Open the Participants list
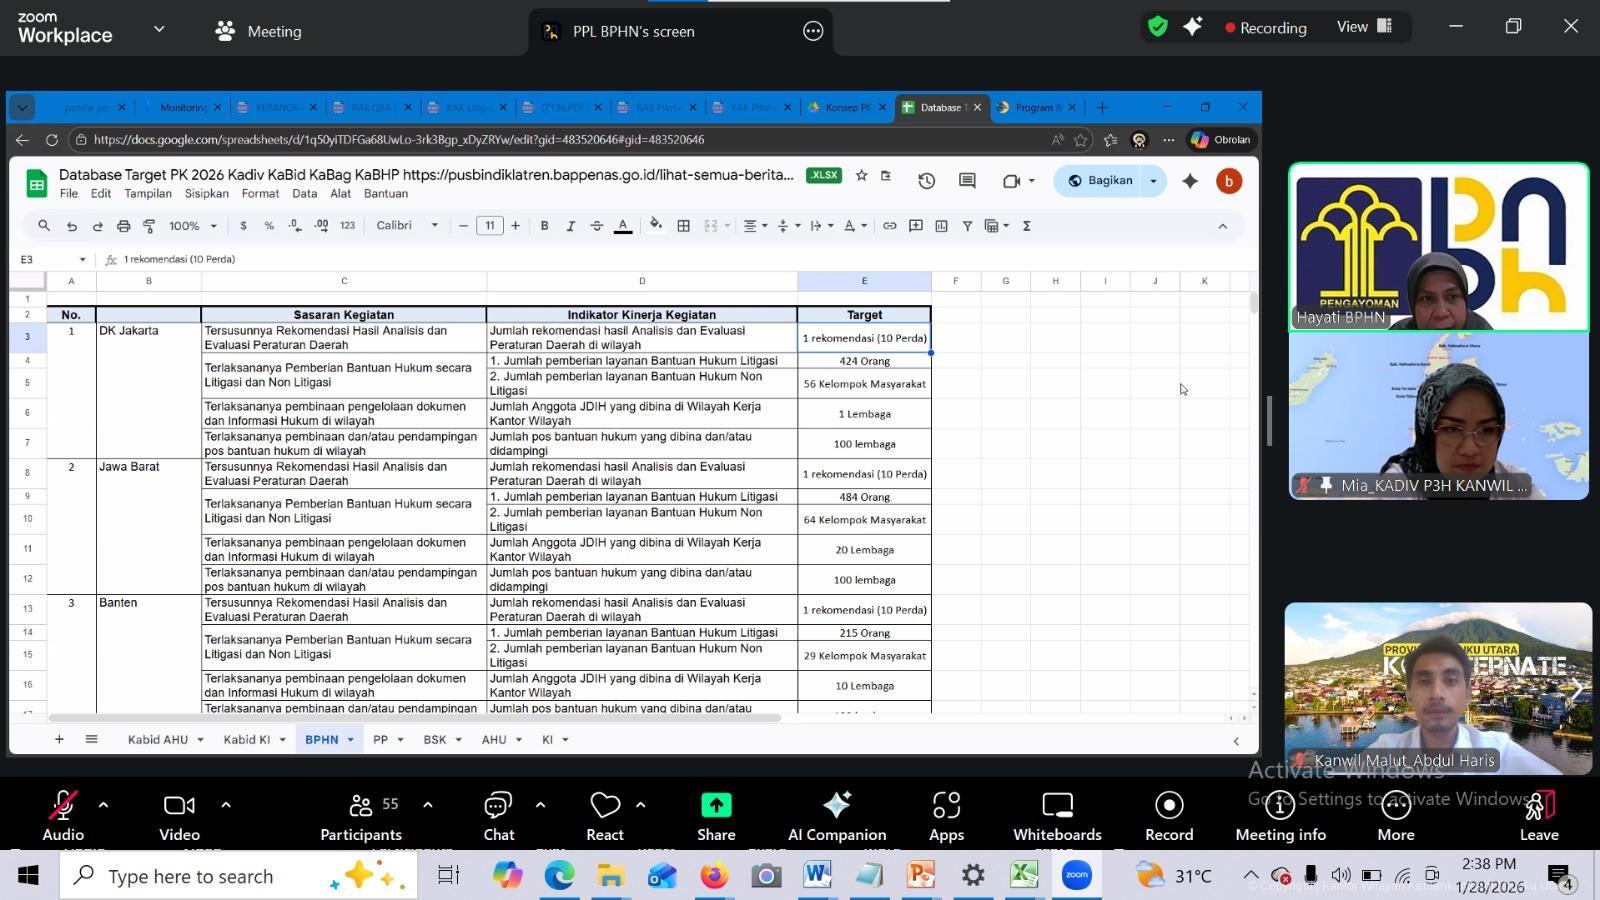This screenshot has height=900, width=1600. click(x=360, y=806)
